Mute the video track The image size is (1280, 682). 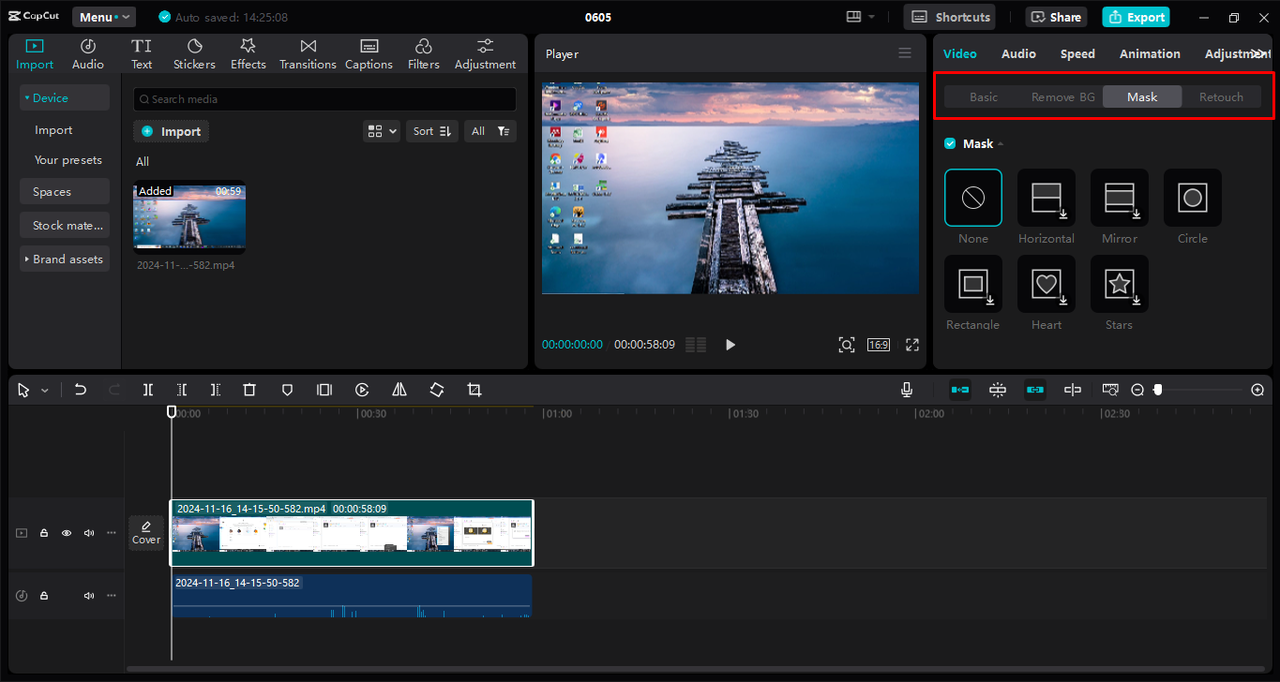(x=89, y=533)
